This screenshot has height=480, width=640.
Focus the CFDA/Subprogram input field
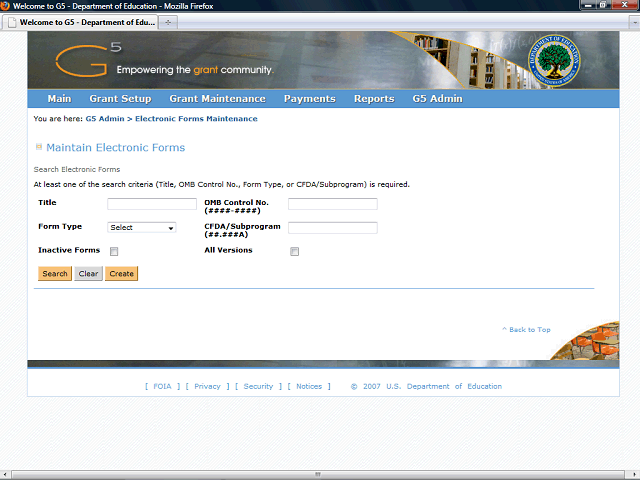point(333,228)
